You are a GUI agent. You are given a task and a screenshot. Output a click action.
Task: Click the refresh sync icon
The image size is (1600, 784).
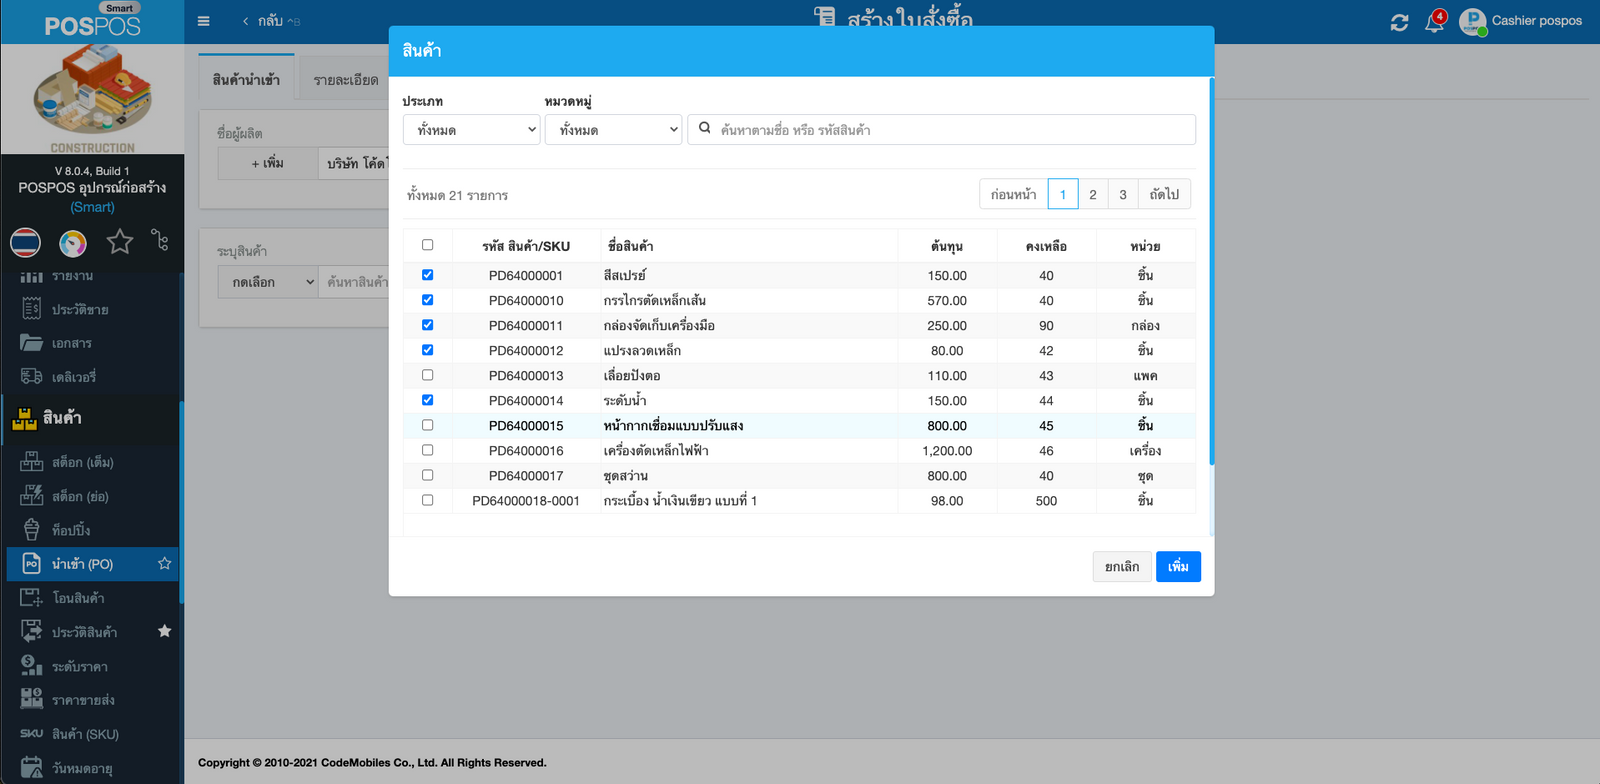tap(1399, 22)
